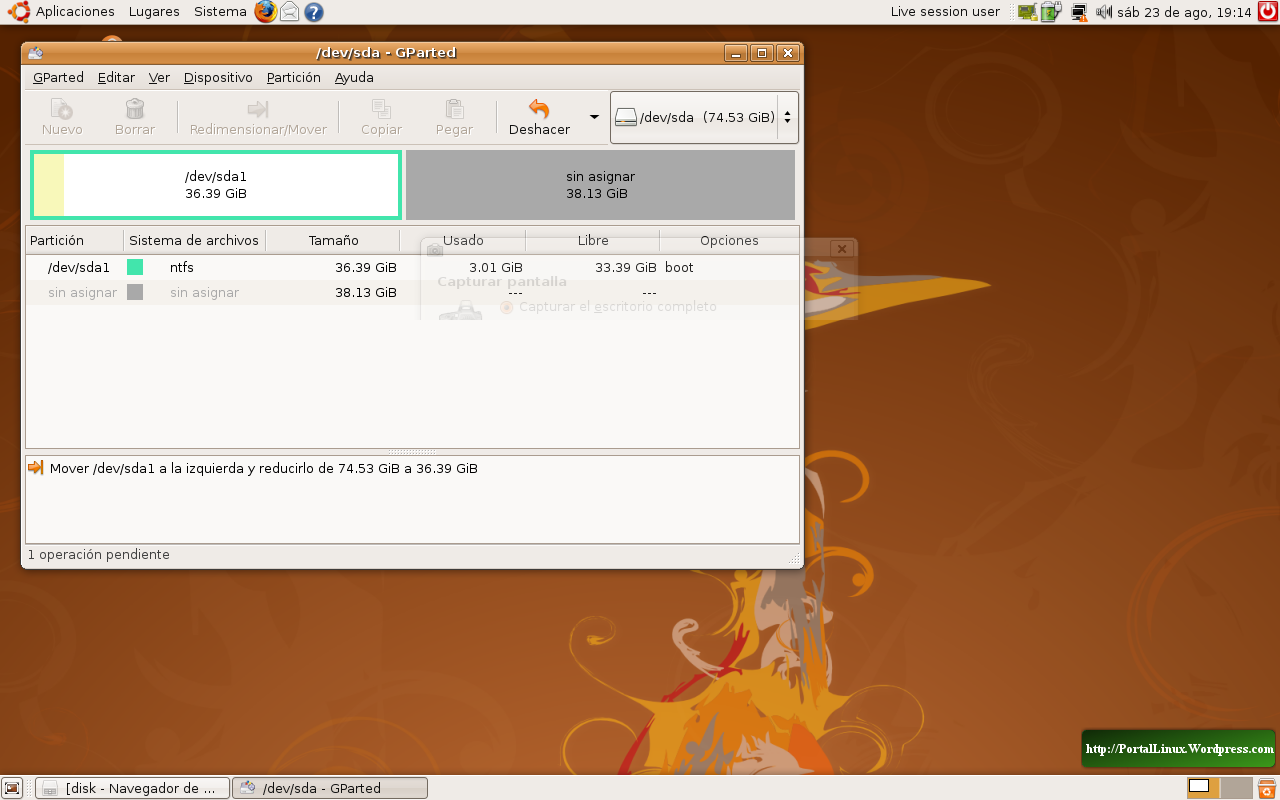1280x800 pixels.
Task: Click the orange arrow pending operation icon
Action: (x=36, y=468)
